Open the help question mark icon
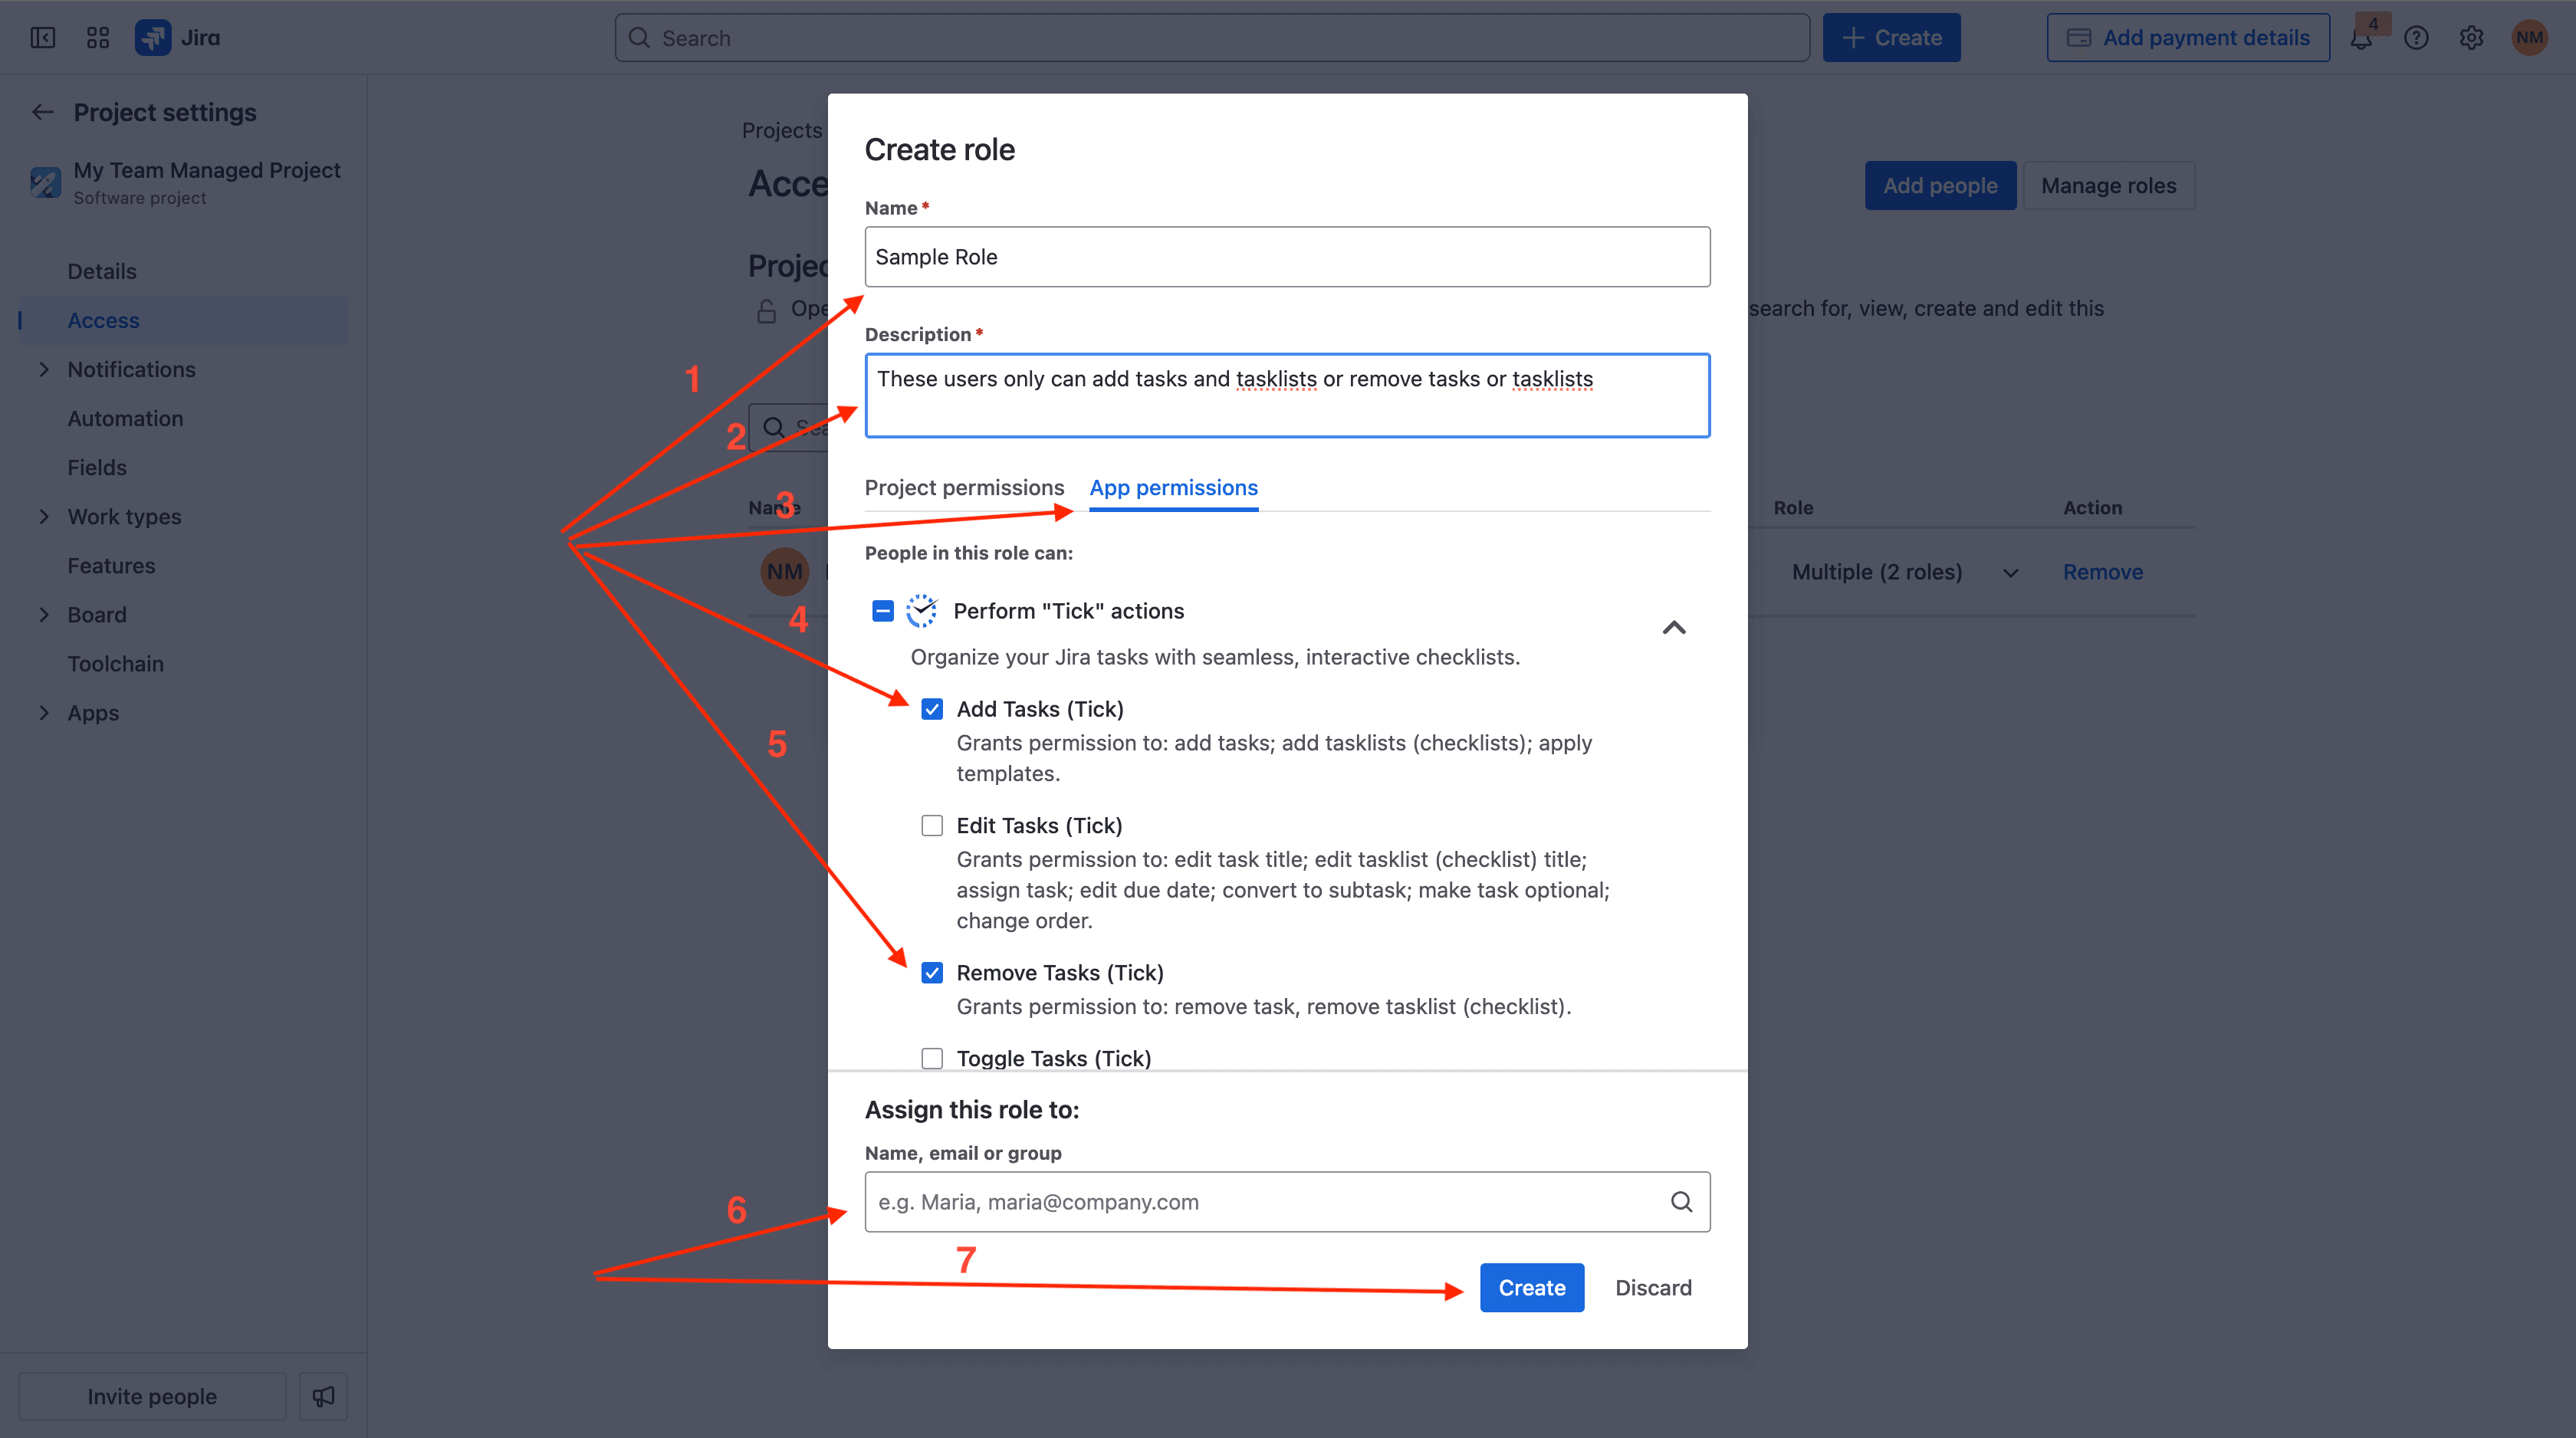The image size is (2576, 1438). [2416, 38]
